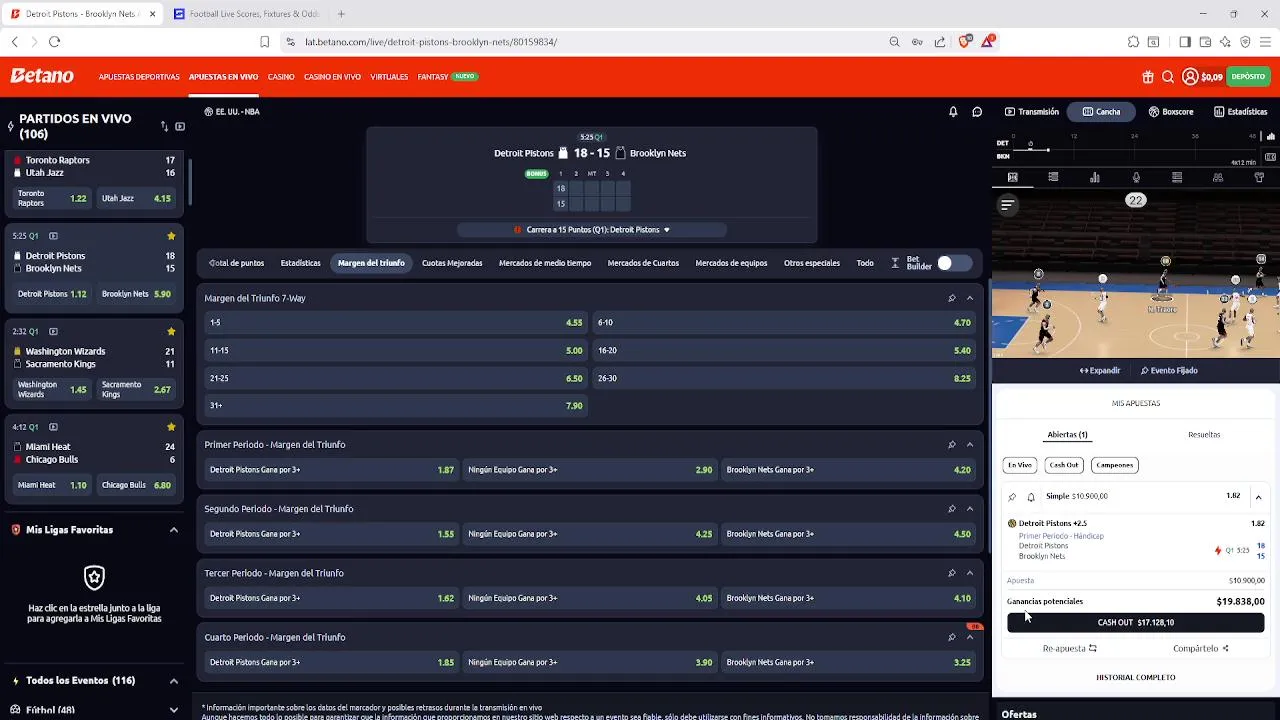This screenshot has width=1280, height=720.
Task: Toggle the browser sidebar panel
Action: [x=1185, y=42]
